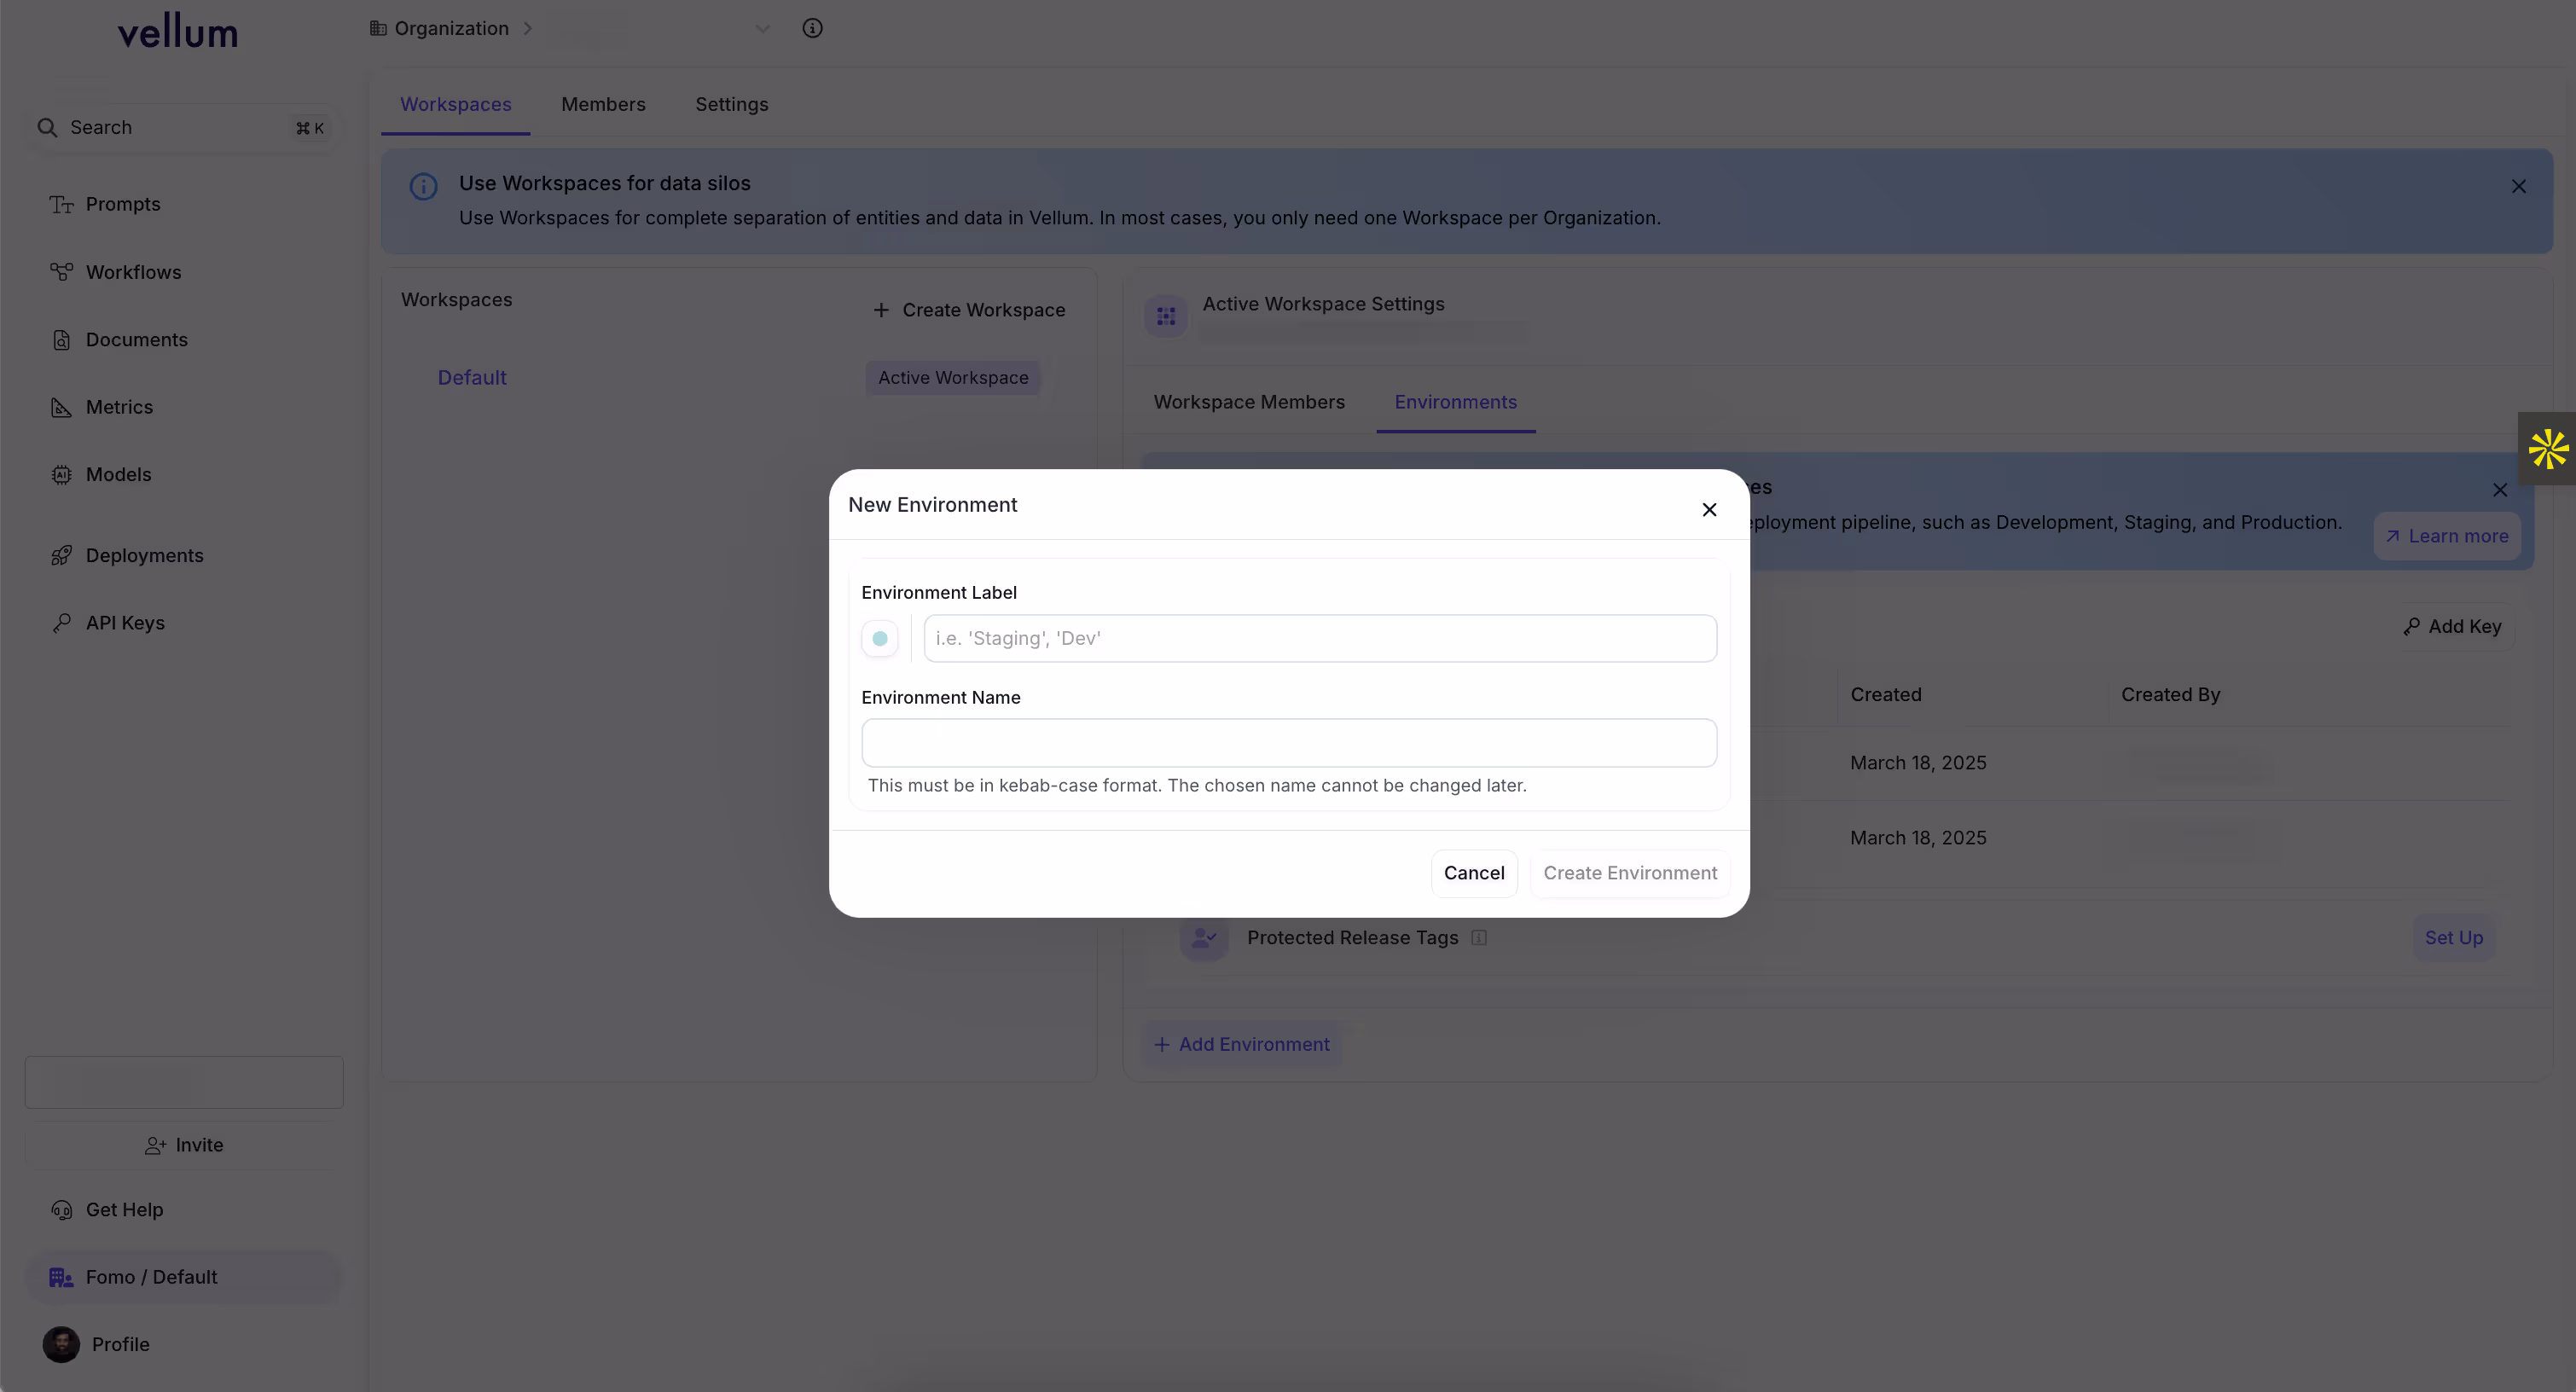Open Deployments via rocket icon
This screenshot has height=1392, width=2576.
tap(61, 555)
